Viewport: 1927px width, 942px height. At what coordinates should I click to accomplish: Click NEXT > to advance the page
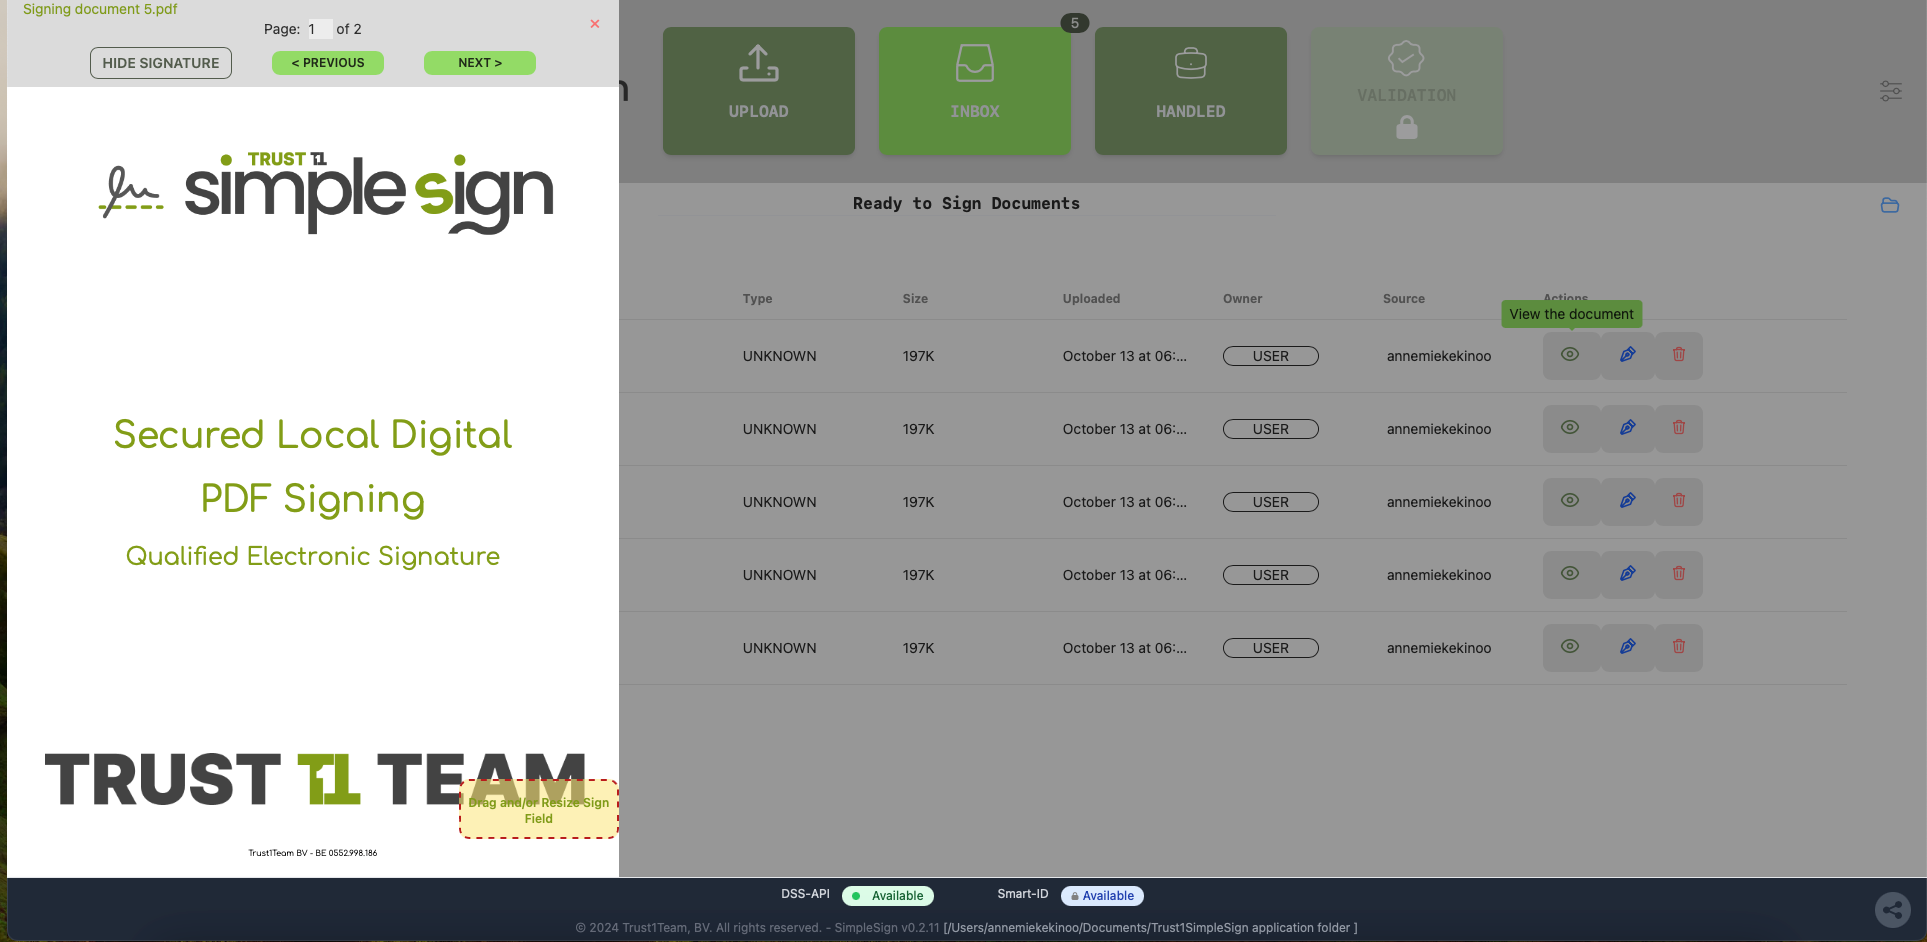480,63
